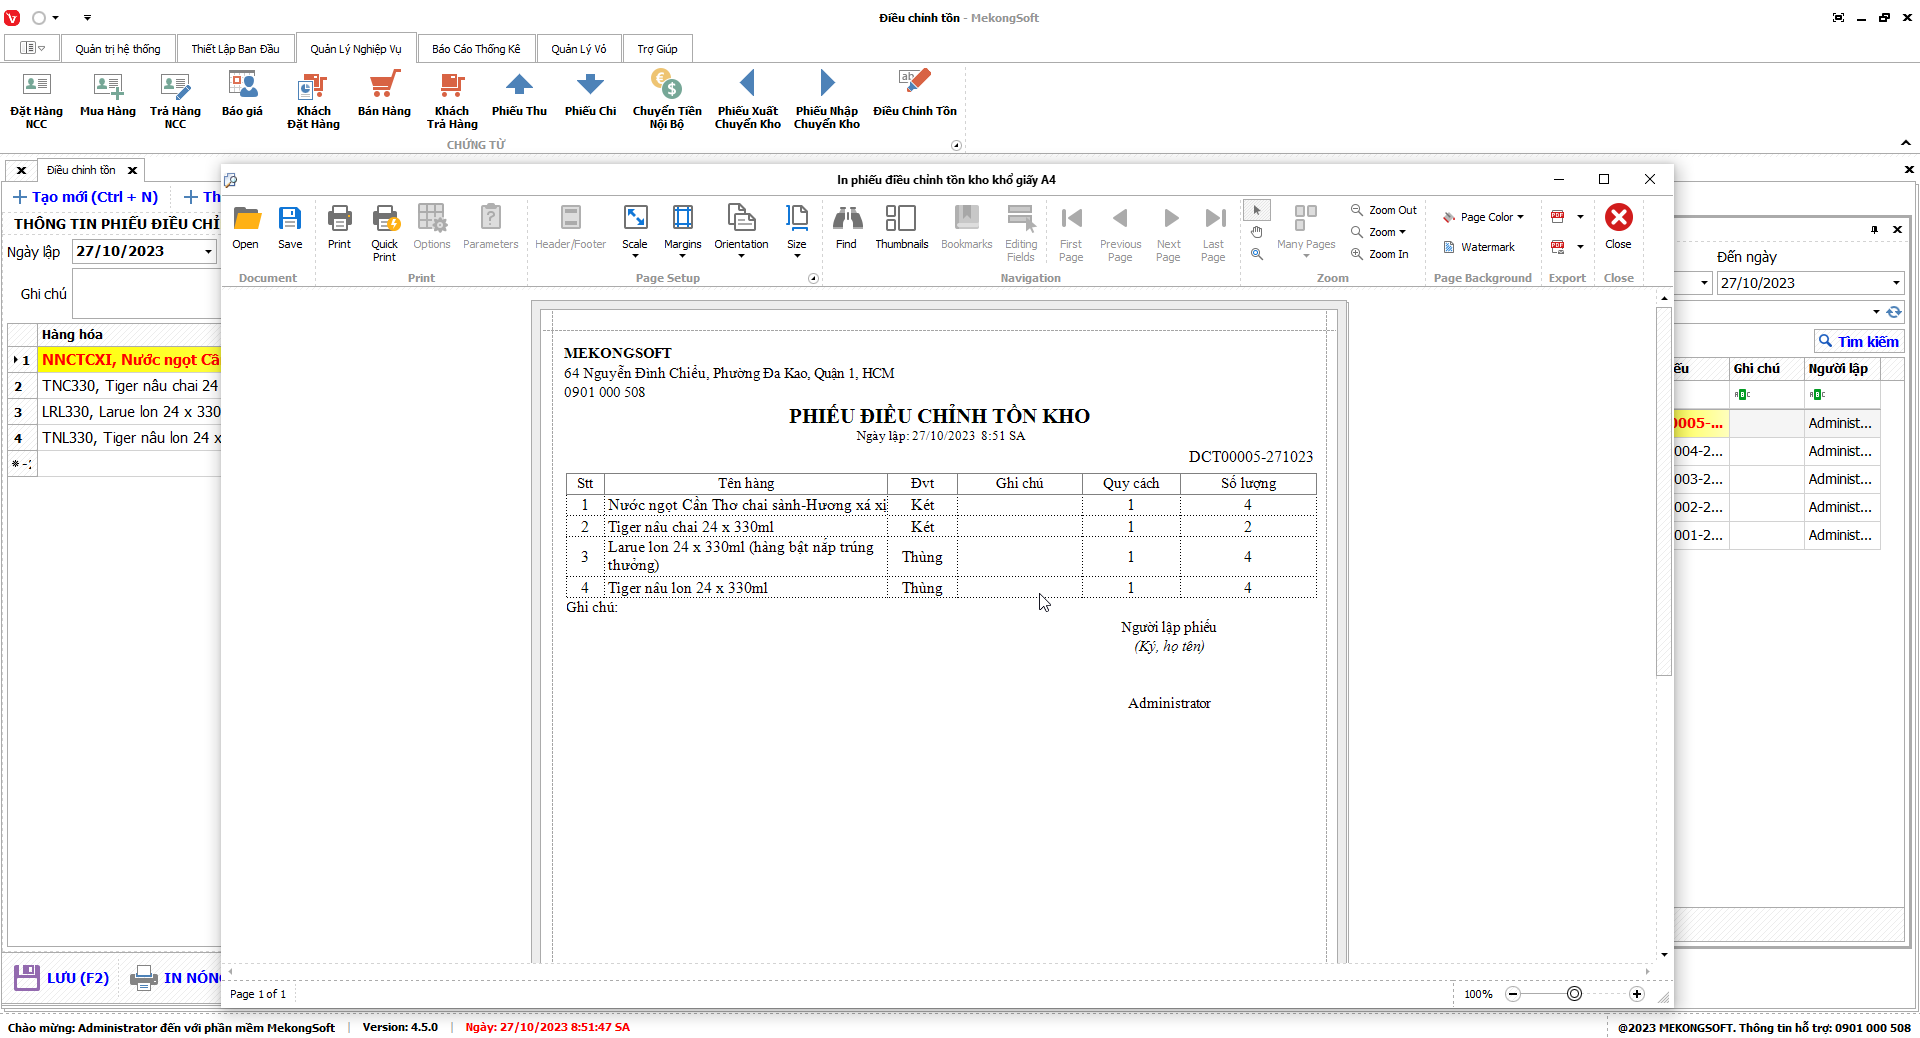Show page Thumbnails panel
The height and width of the screenshot is (1038, 1920).
coord(901,227)
